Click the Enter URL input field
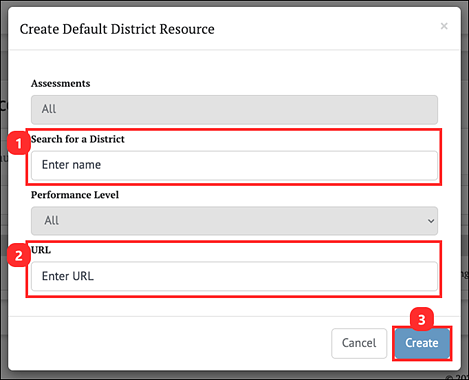This screenshot has width=469, height=380. click(234, 276)
